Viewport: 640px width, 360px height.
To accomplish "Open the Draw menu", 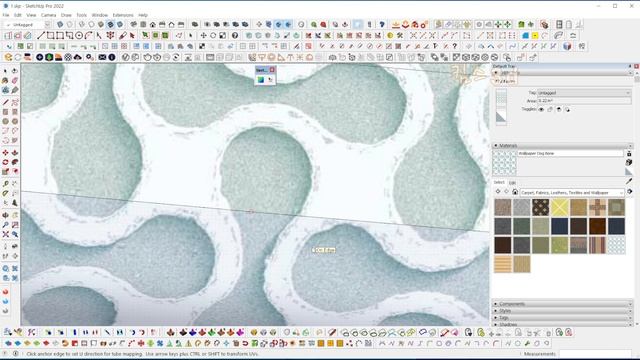I will [x=66, y=15].
